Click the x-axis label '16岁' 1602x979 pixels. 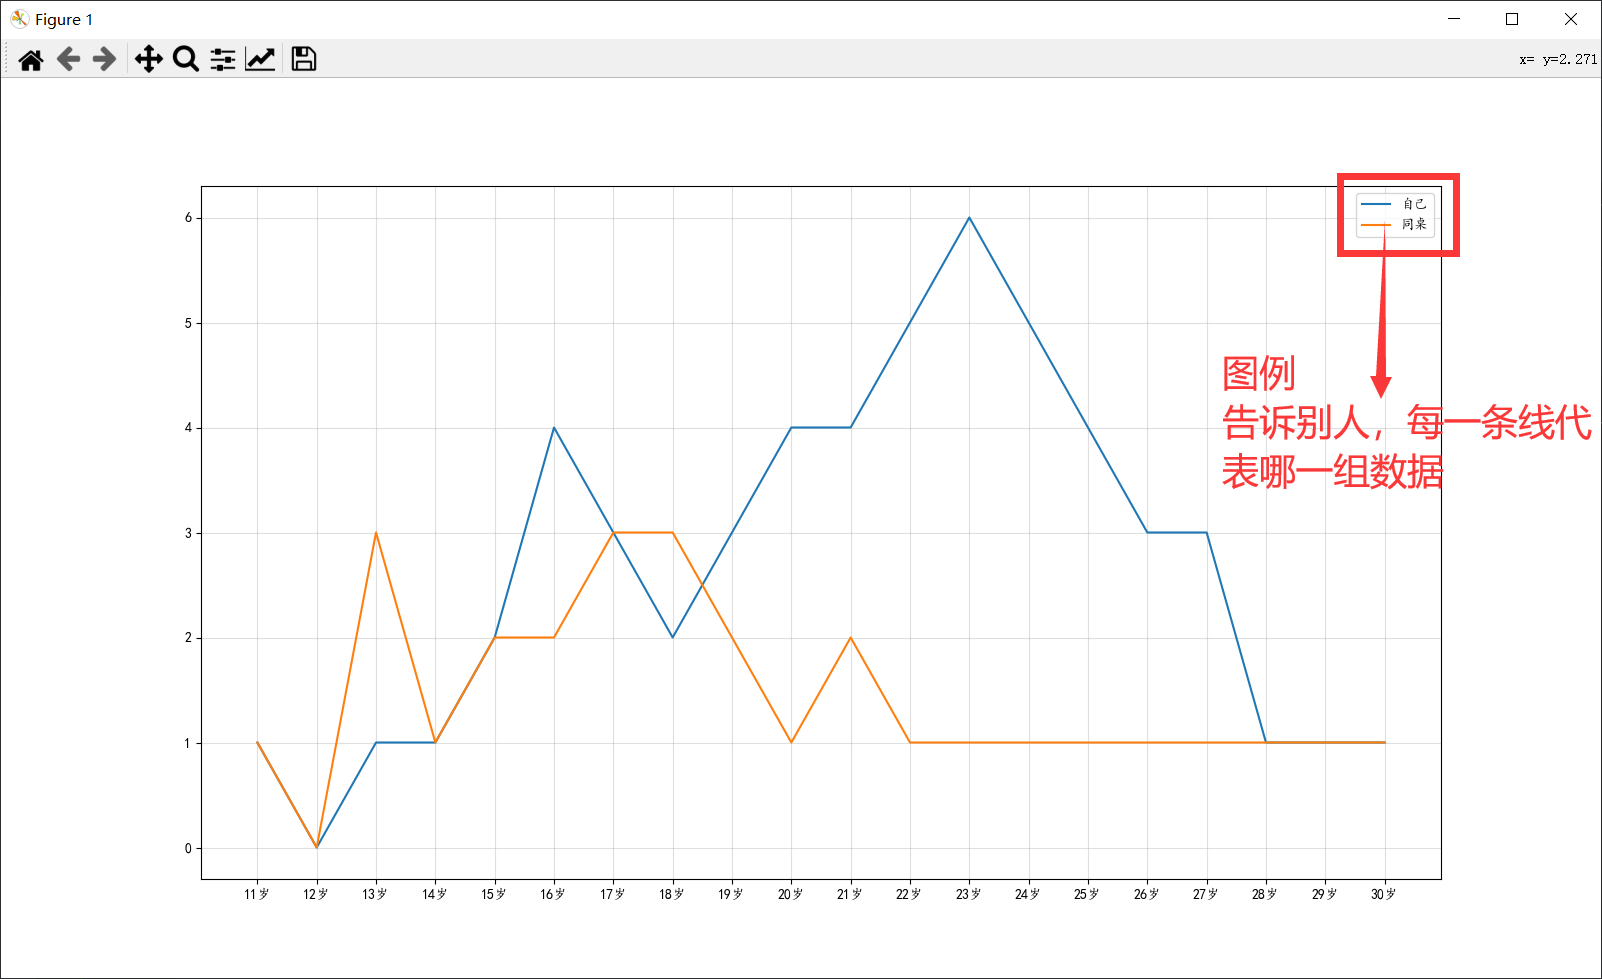click(553, 894)
